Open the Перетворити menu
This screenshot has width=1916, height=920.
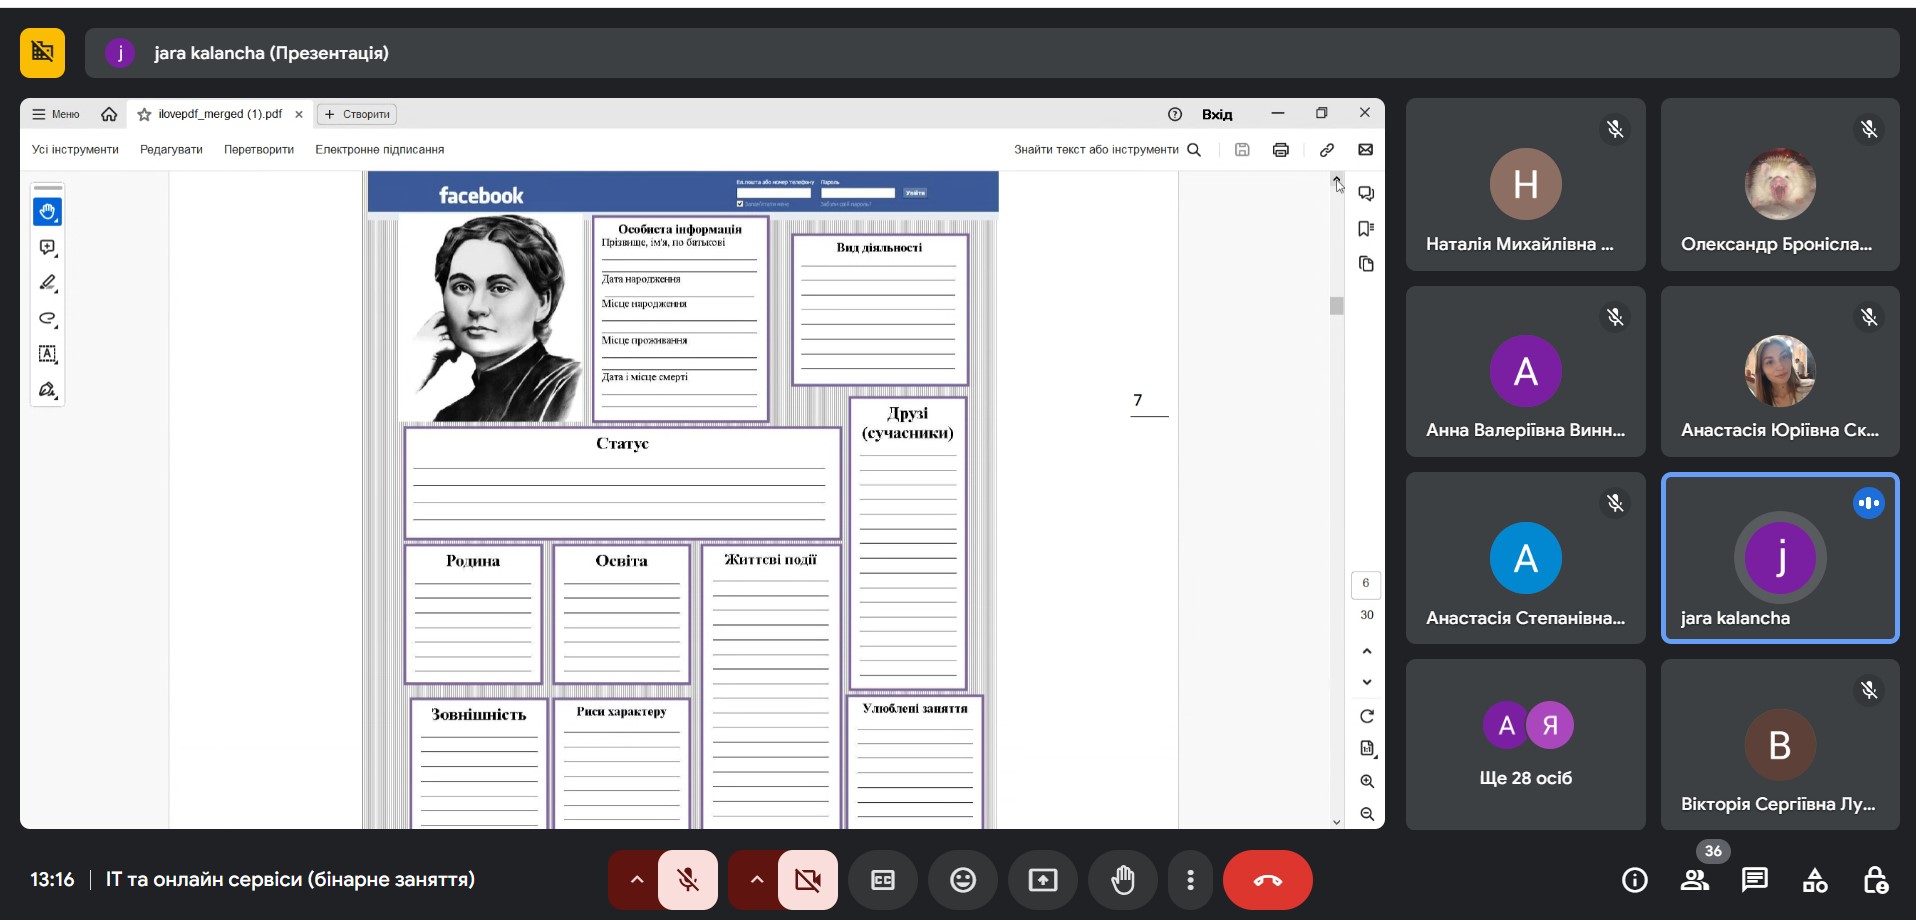[259, 150]
